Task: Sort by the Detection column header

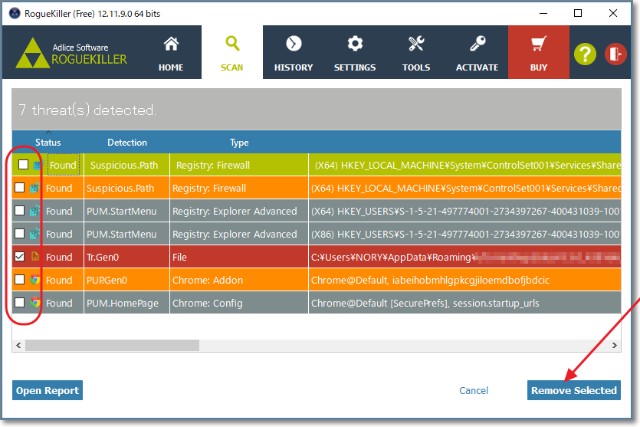Action: point(126,142)
